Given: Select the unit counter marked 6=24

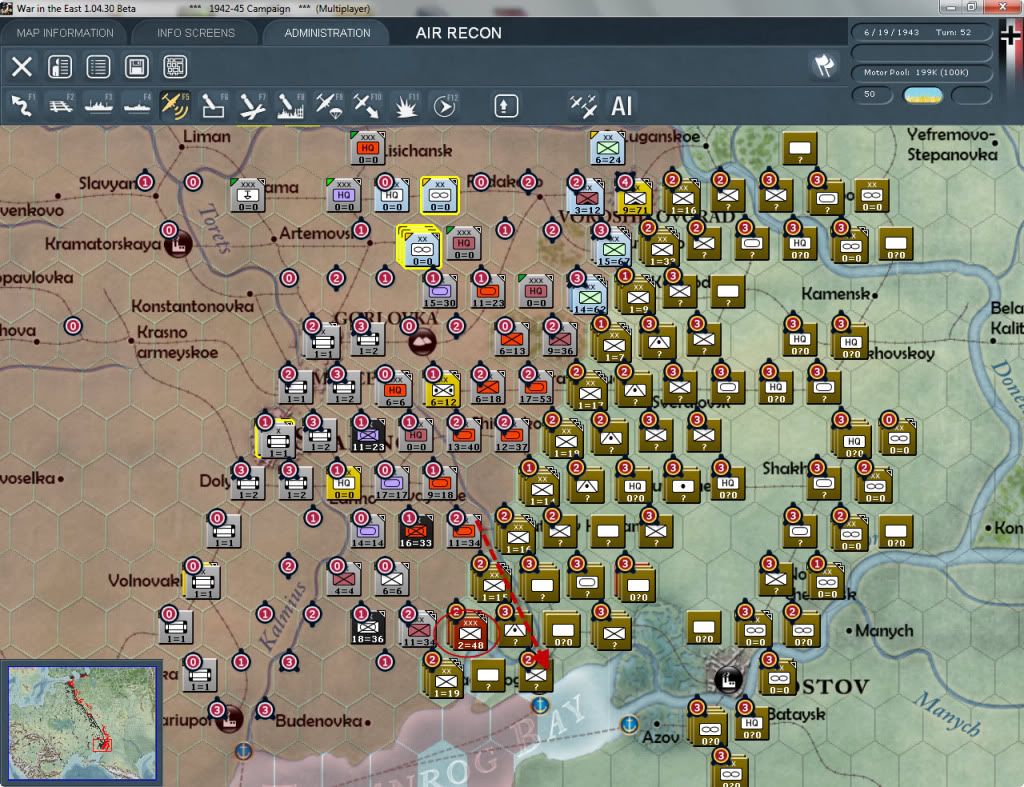Looking at the screenshot, I should click(607, 148).
